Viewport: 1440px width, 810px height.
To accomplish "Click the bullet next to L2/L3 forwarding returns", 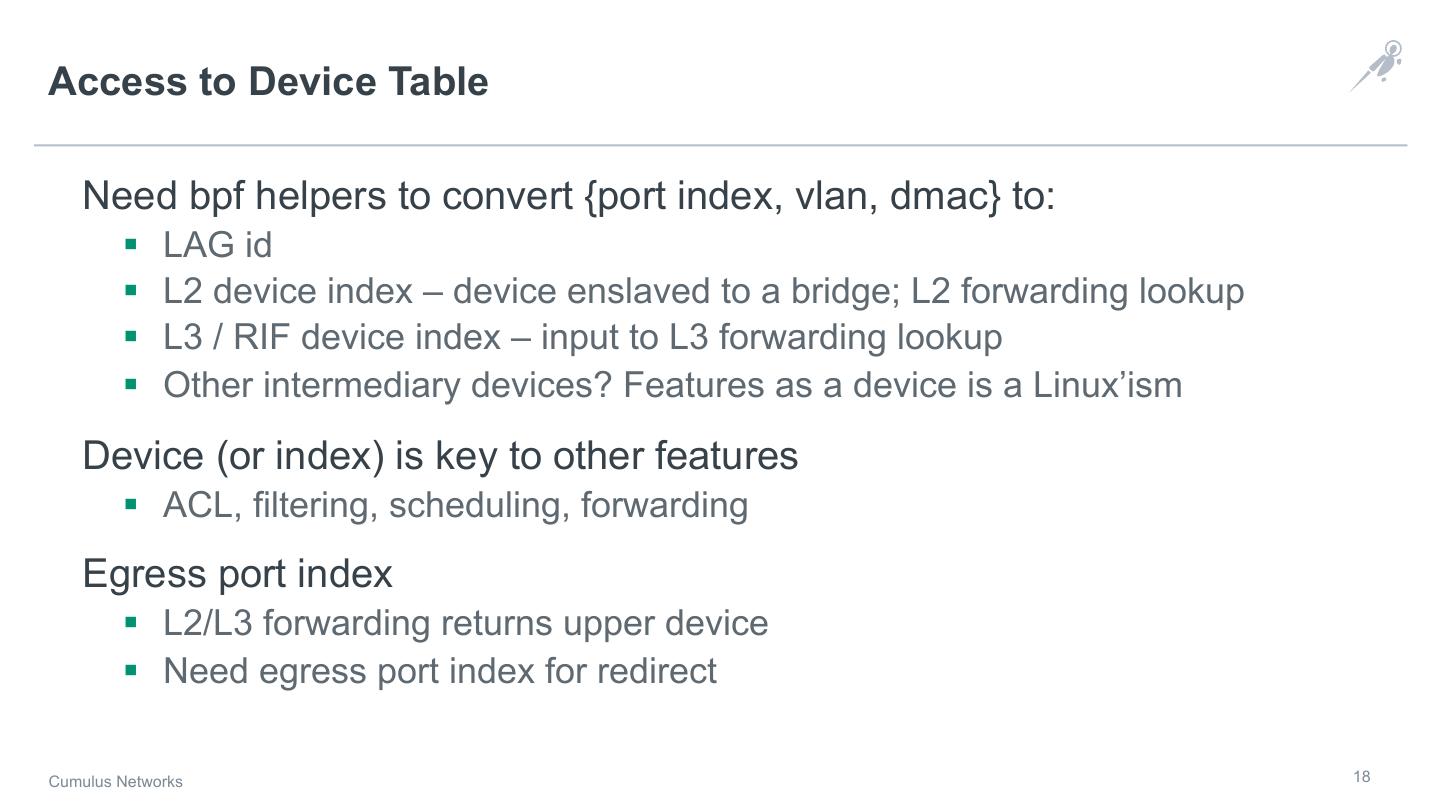I will pos(130,622).
